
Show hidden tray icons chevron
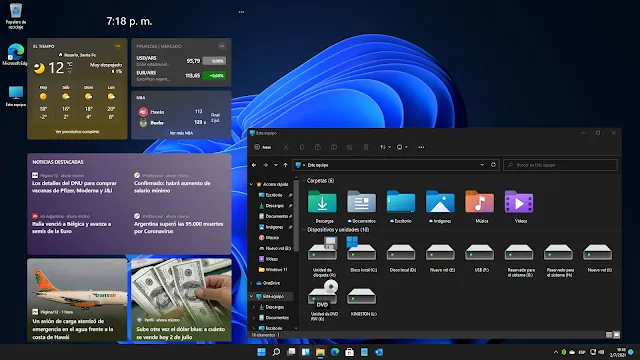point(555,352)
